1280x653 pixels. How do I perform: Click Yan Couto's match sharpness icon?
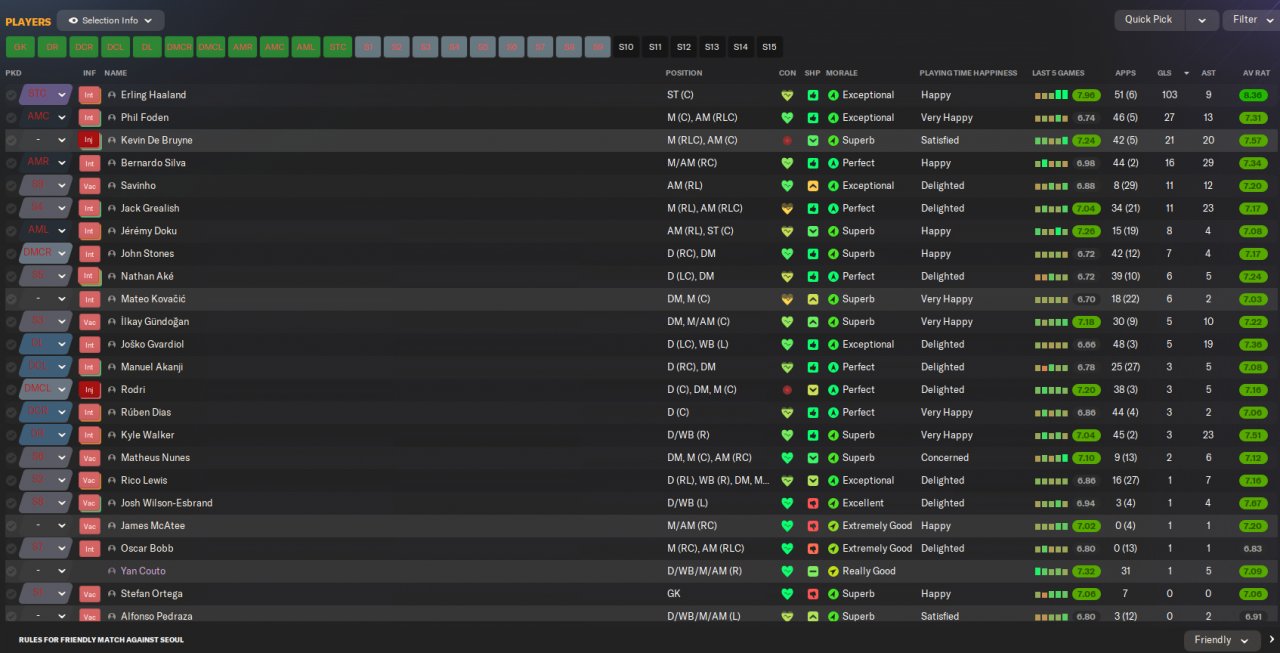[813, 571]
